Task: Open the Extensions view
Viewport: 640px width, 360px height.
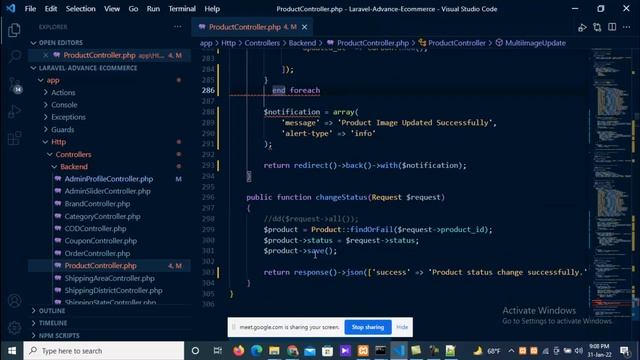Action: tap(14, 138)
